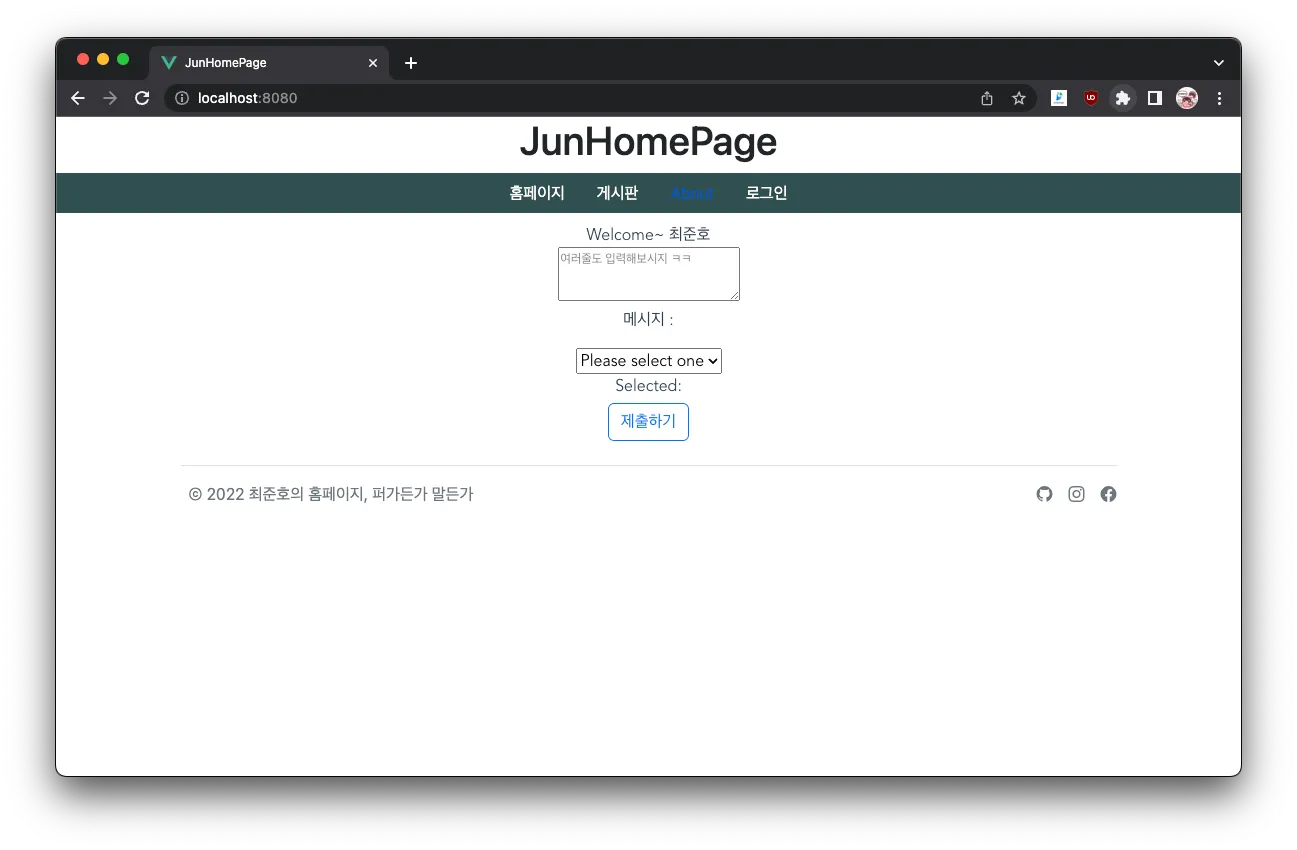Open the Extensions puzzle piece menu
This screenshot has height=850, width=1297.
click(1123, 98)
